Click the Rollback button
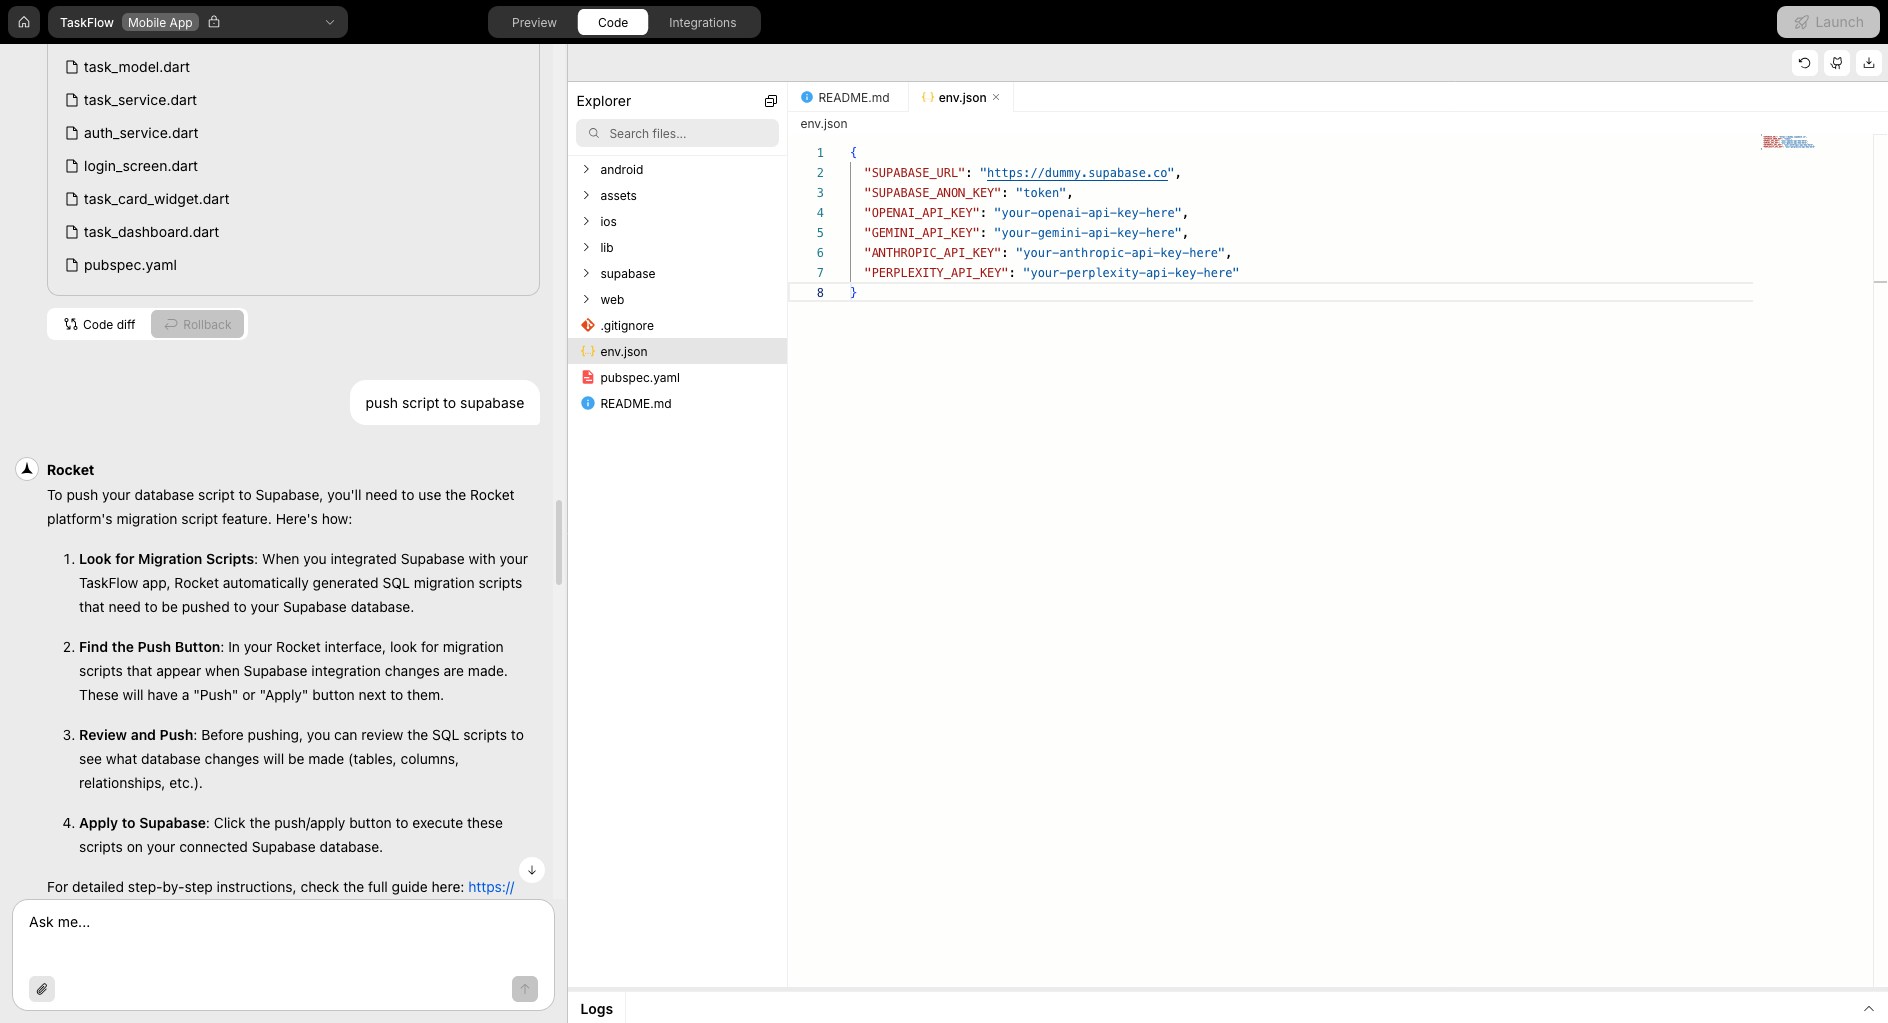 [196, 324]
